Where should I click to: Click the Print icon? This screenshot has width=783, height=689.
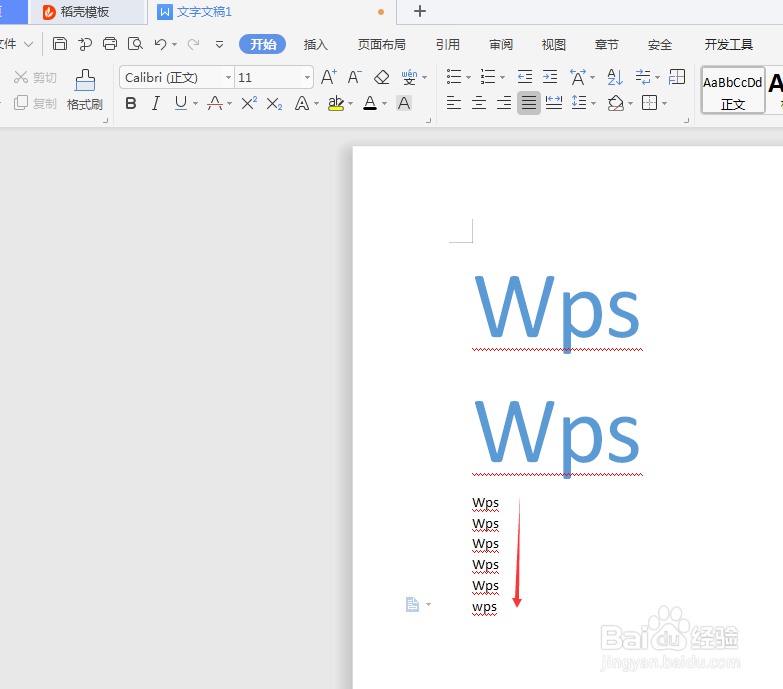(x=110, y=44)
